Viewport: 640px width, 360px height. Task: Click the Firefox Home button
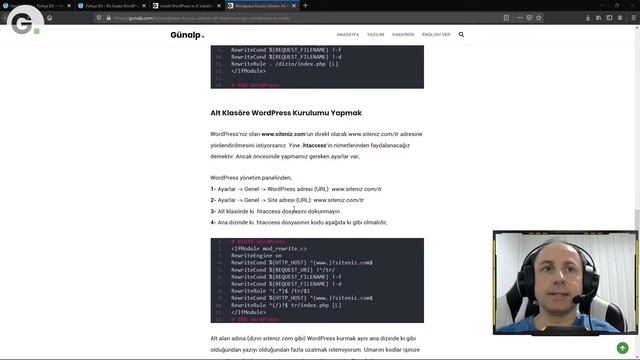[50, 18]
